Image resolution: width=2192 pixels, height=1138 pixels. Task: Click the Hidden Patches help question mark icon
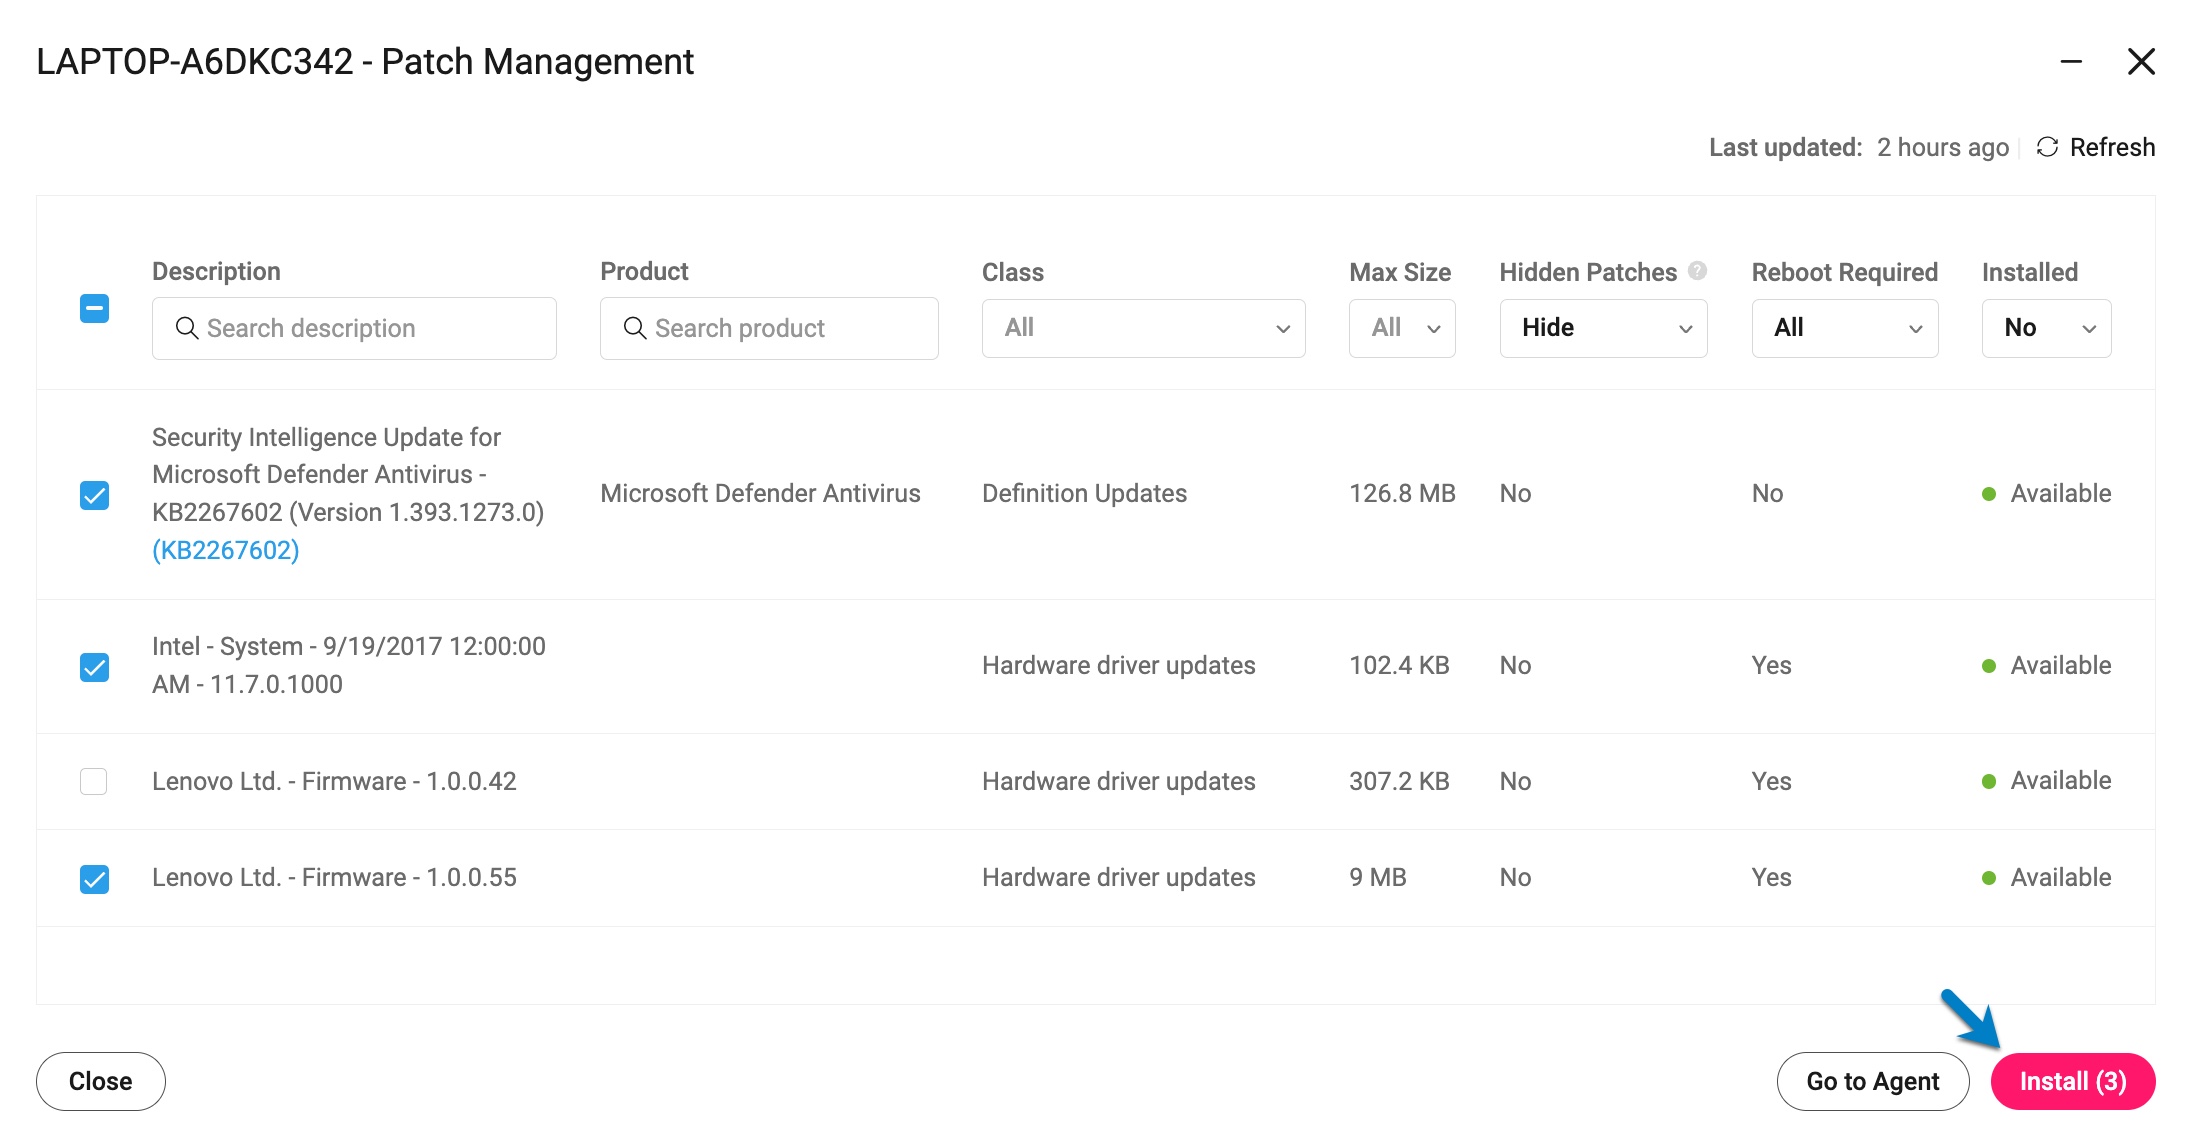[x=1697, y=270]
